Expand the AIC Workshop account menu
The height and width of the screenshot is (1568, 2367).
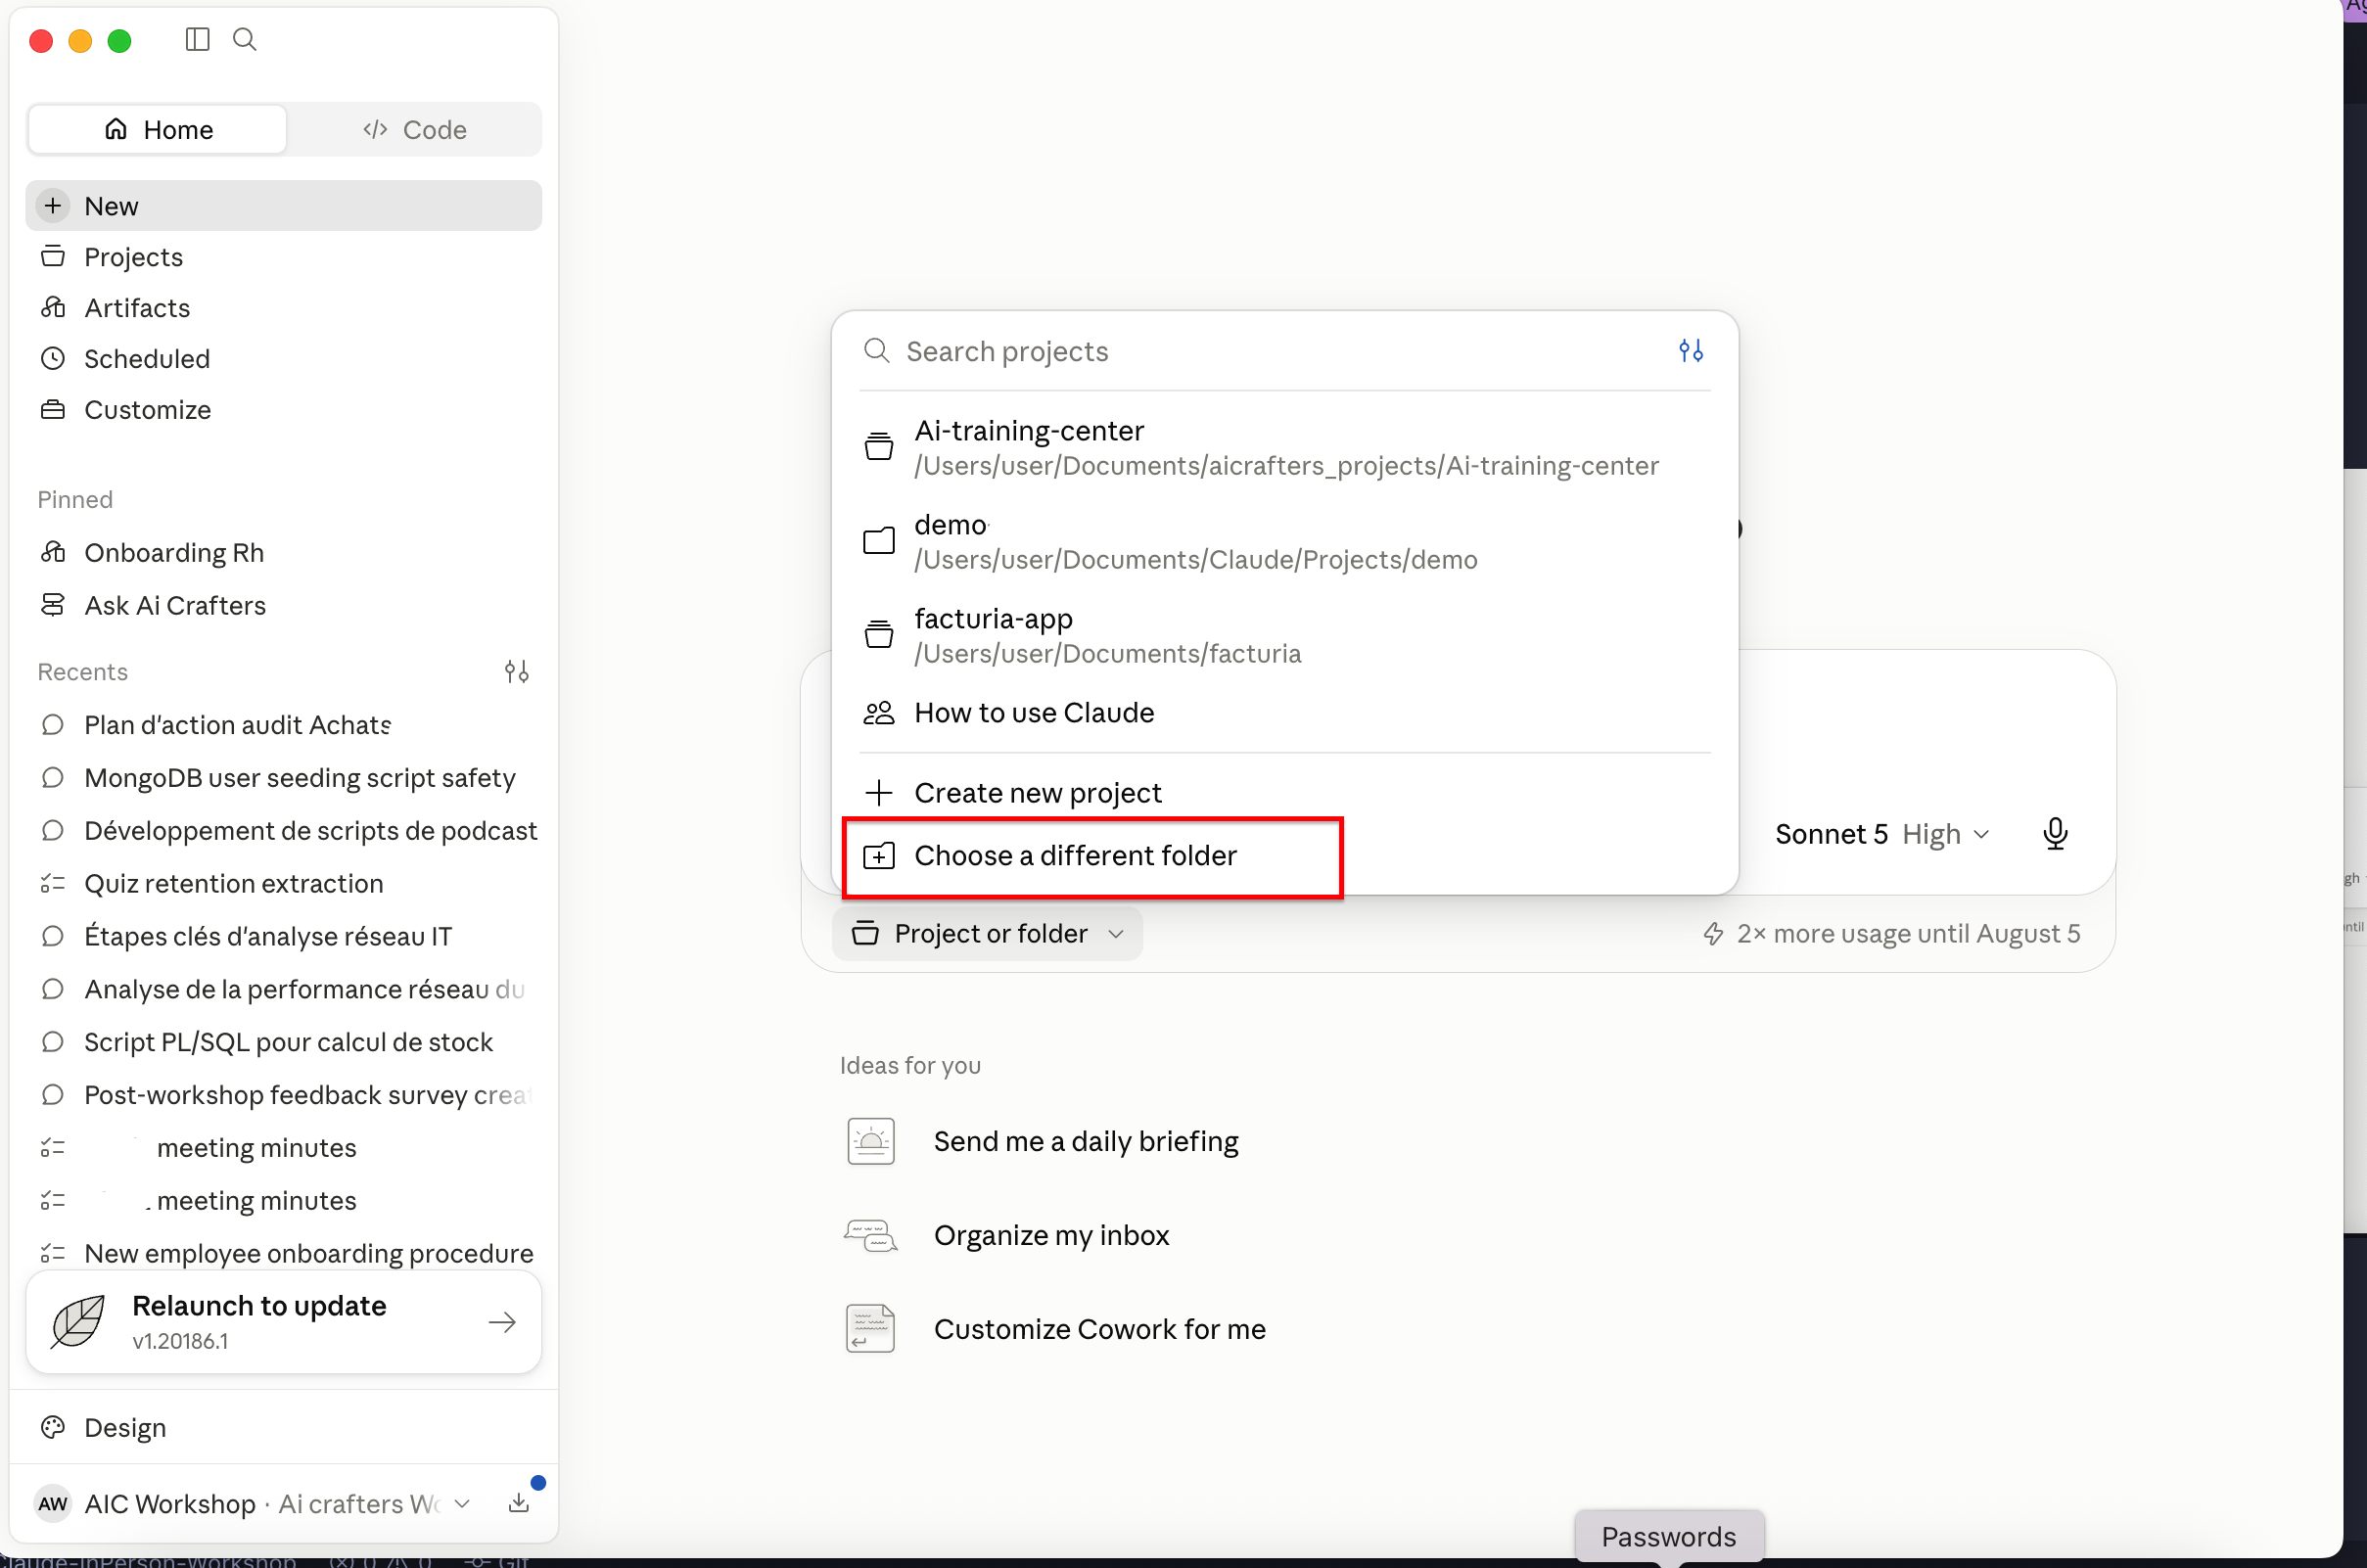(x=254, y=1504)
